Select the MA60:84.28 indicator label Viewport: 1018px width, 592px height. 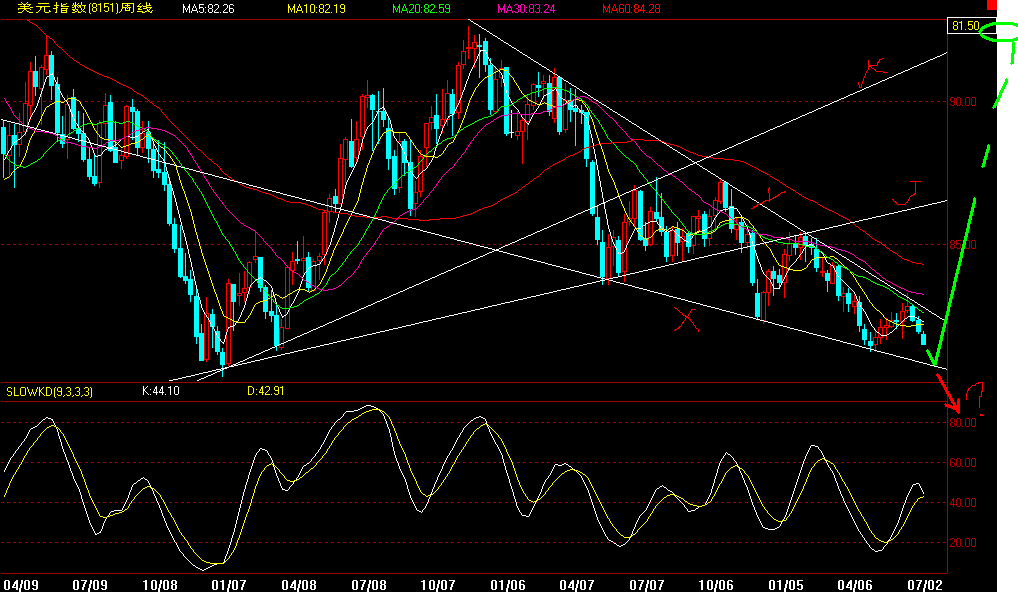pyautogui.click(x=631, y=9)
